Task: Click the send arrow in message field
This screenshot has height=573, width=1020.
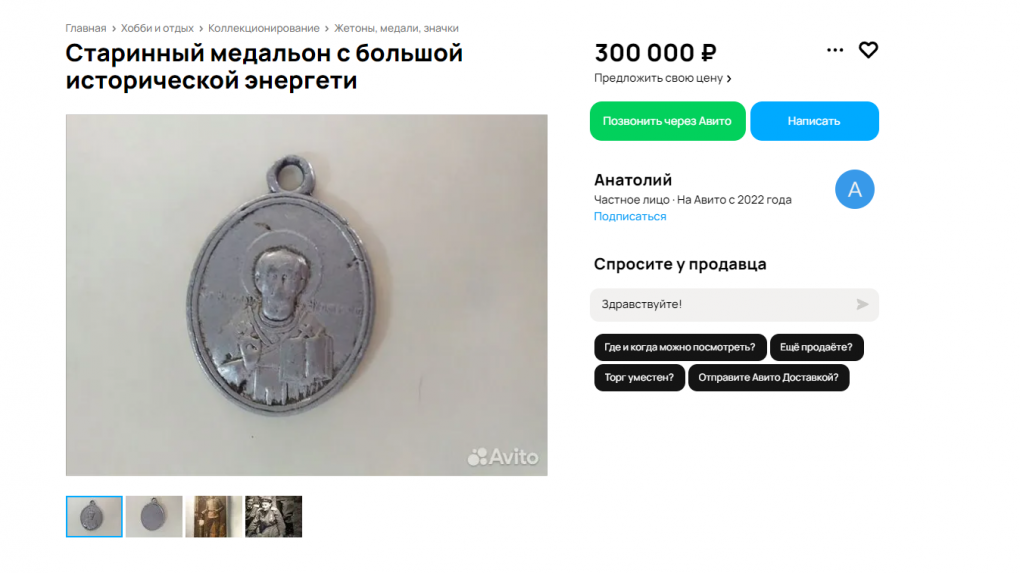Action: [862, 304]
